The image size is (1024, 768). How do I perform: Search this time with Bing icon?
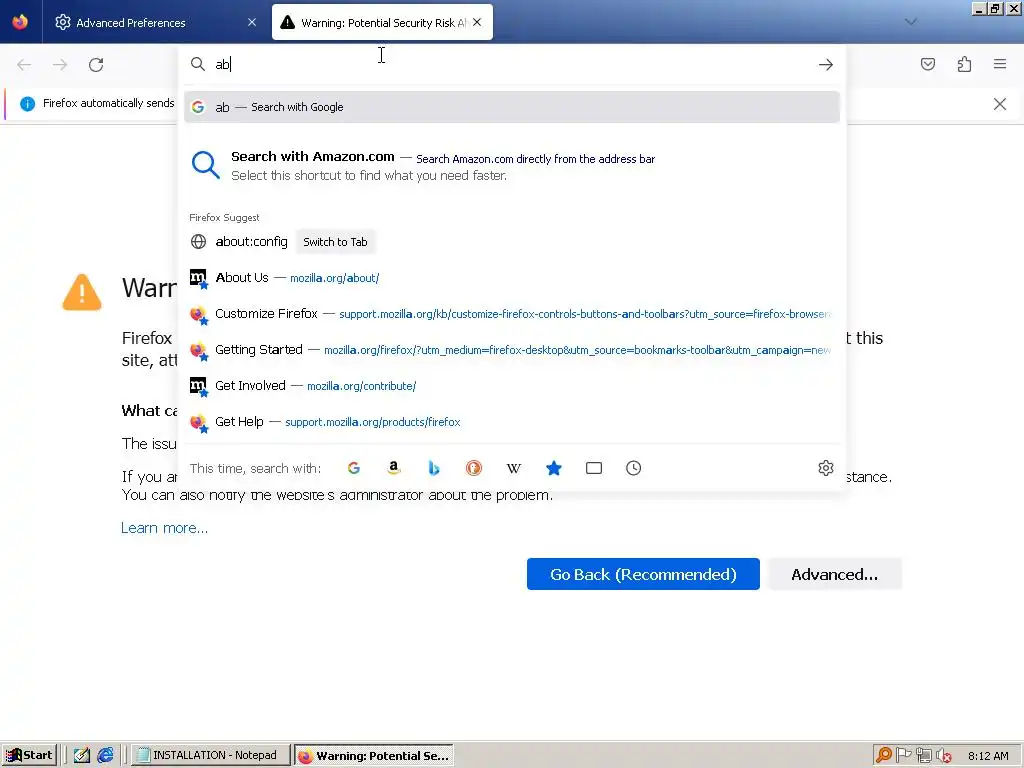click(434, 468)
